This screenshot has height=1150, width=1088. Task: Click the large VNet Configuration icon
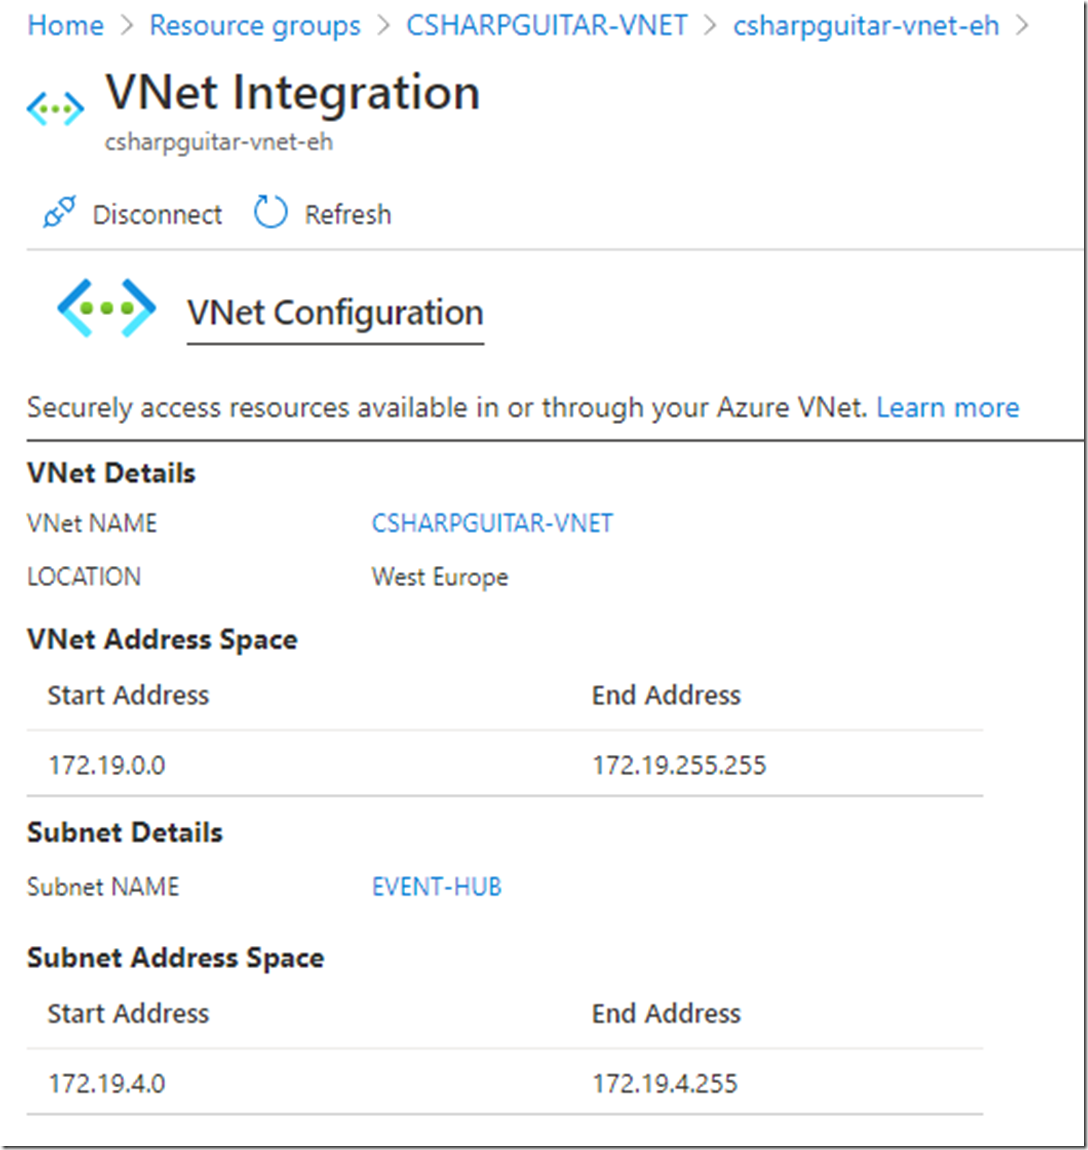pos(106,308)
